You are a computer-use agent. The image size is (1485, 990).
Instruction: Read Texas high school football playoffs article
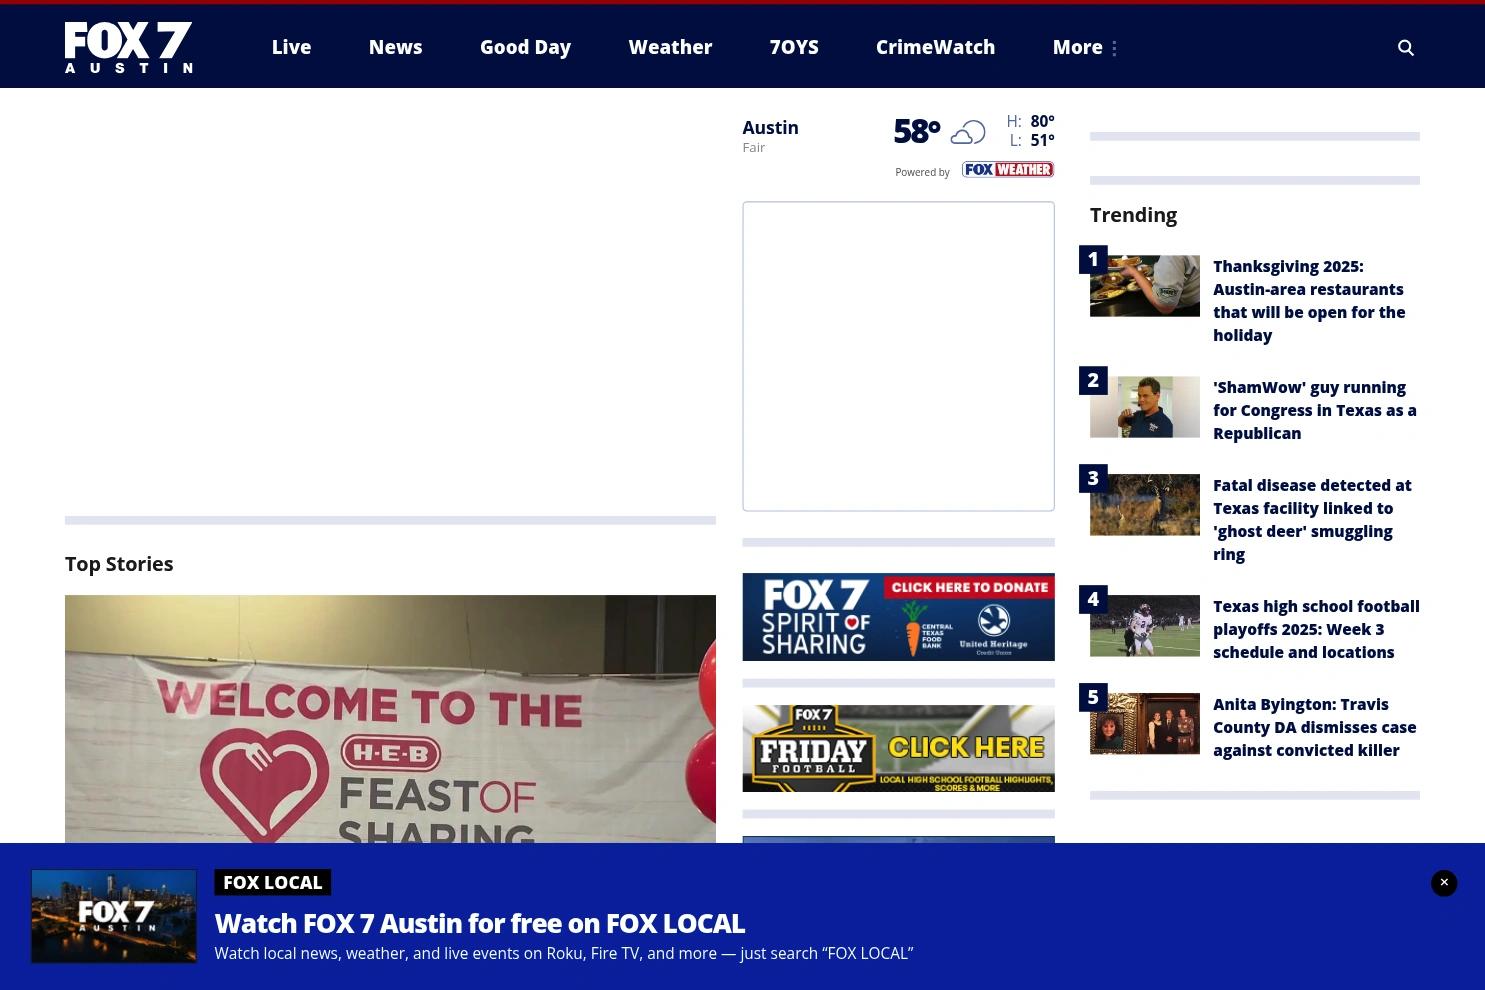point(1316,629)
